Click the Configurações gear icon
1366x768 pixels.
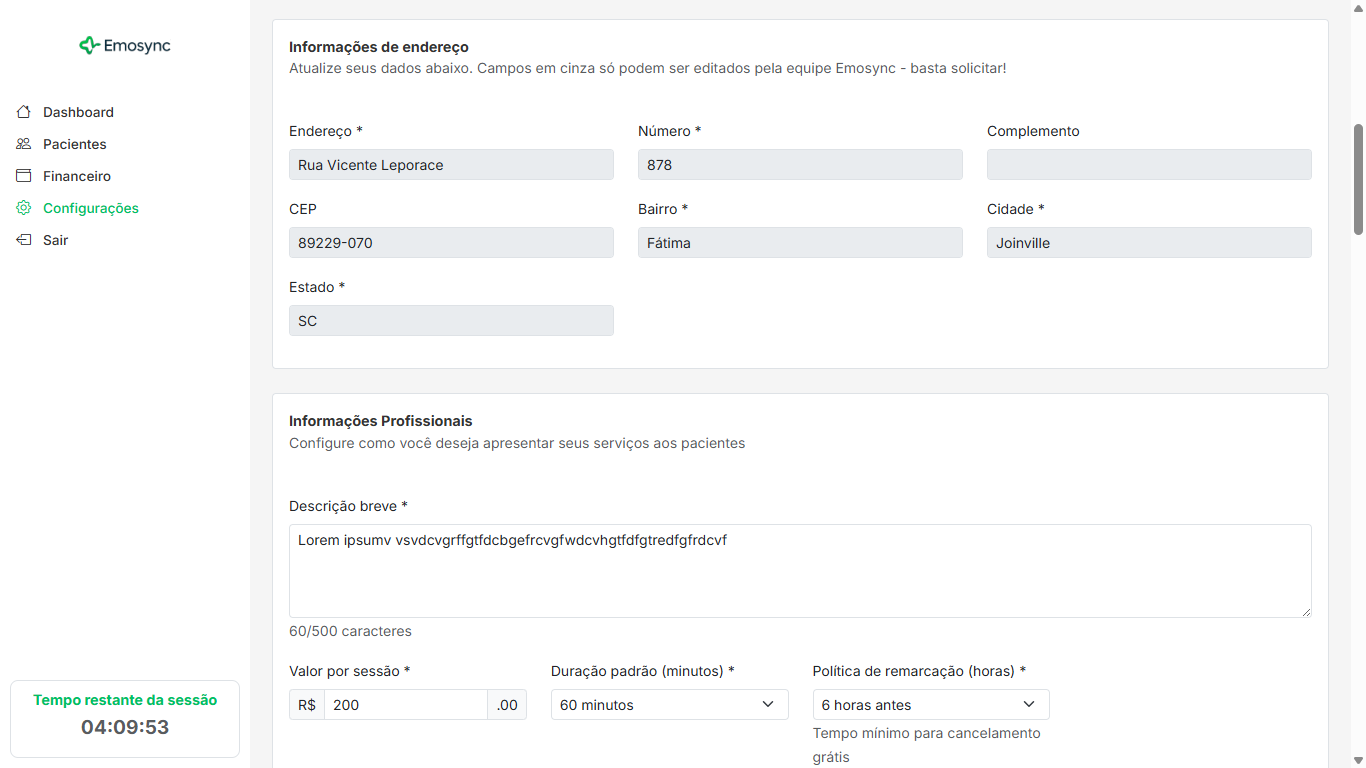(24, 208)
